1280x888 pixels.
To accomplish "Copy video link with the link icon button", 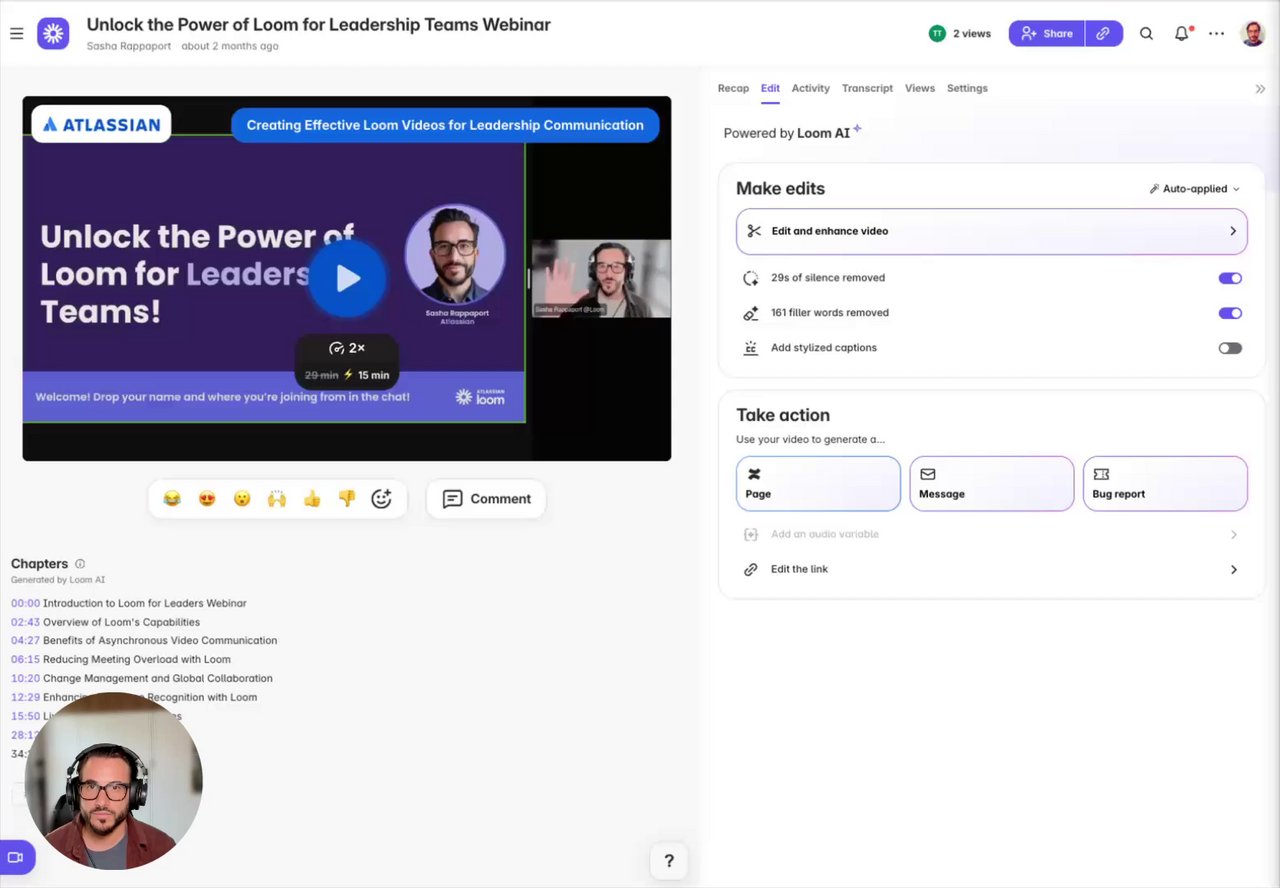I will [1103, 33].
